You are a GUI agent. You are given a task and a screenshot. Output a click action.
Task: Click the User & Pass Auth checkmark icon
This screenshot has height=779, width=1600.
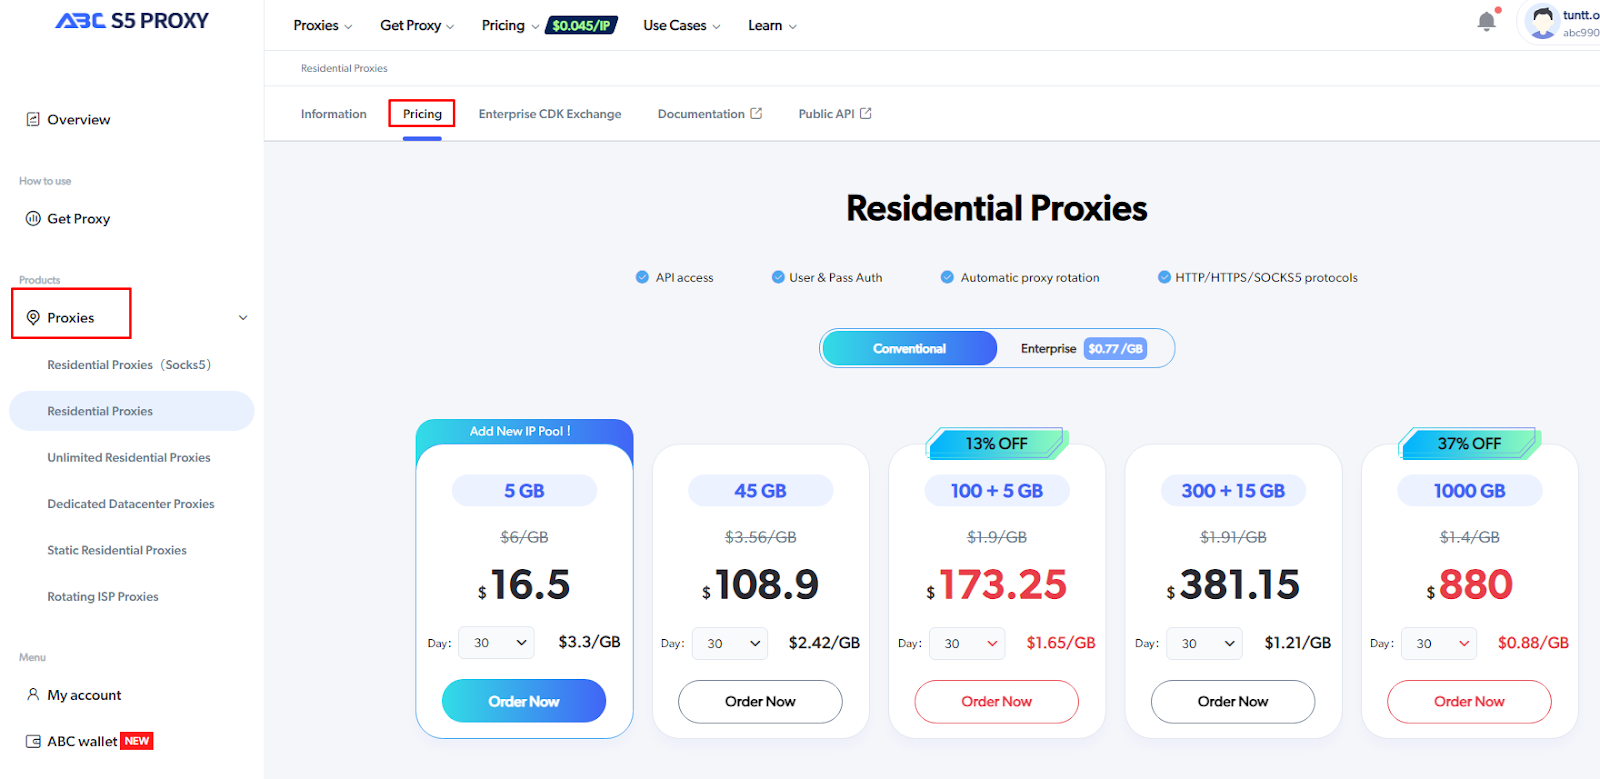point(778,277)
